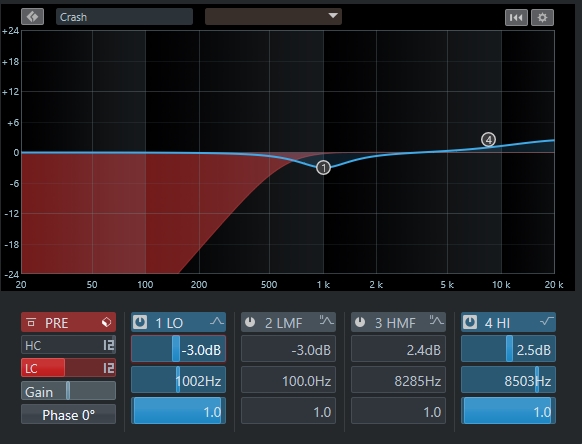The width and height of the screenshot is (582, 444).
Task: Select EQ point 4 on the curve
Action: point(488,140)
